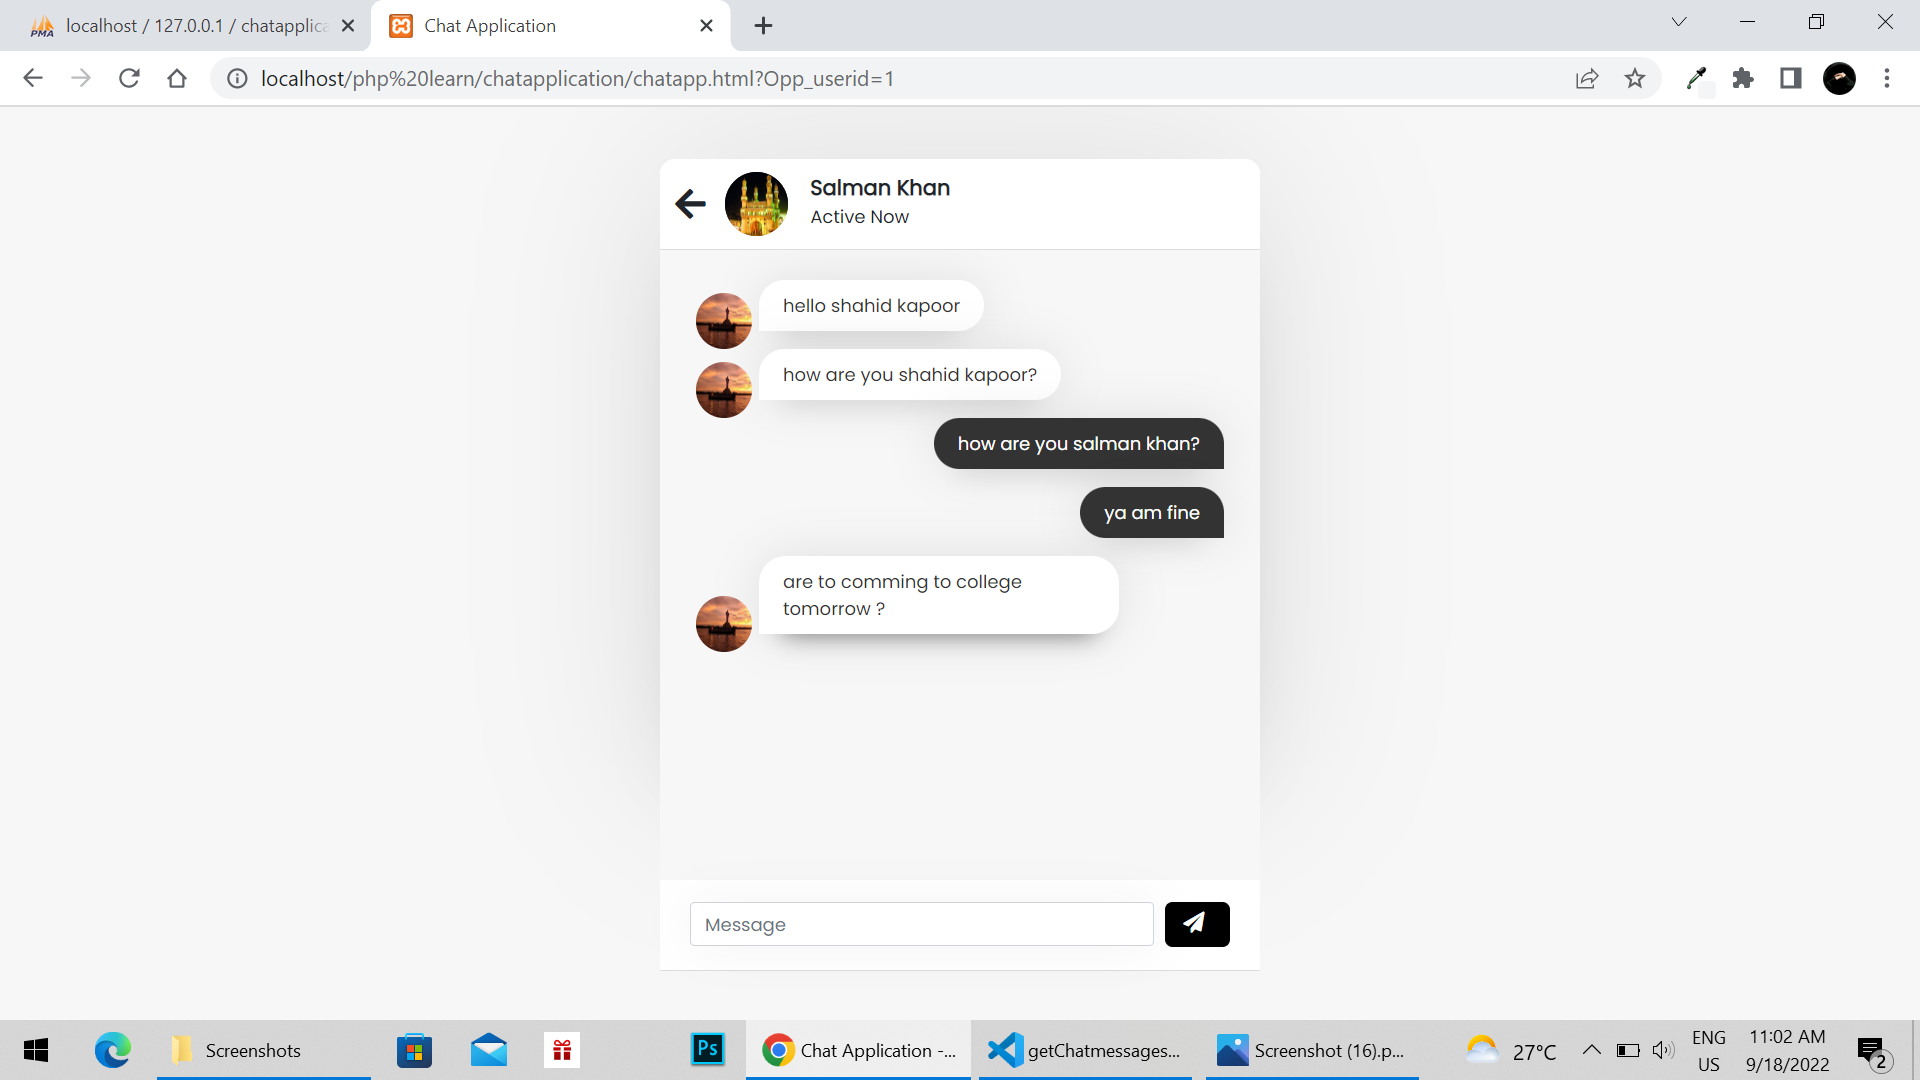
Task: Click the back arrow in the chat header
Action: 689,203
